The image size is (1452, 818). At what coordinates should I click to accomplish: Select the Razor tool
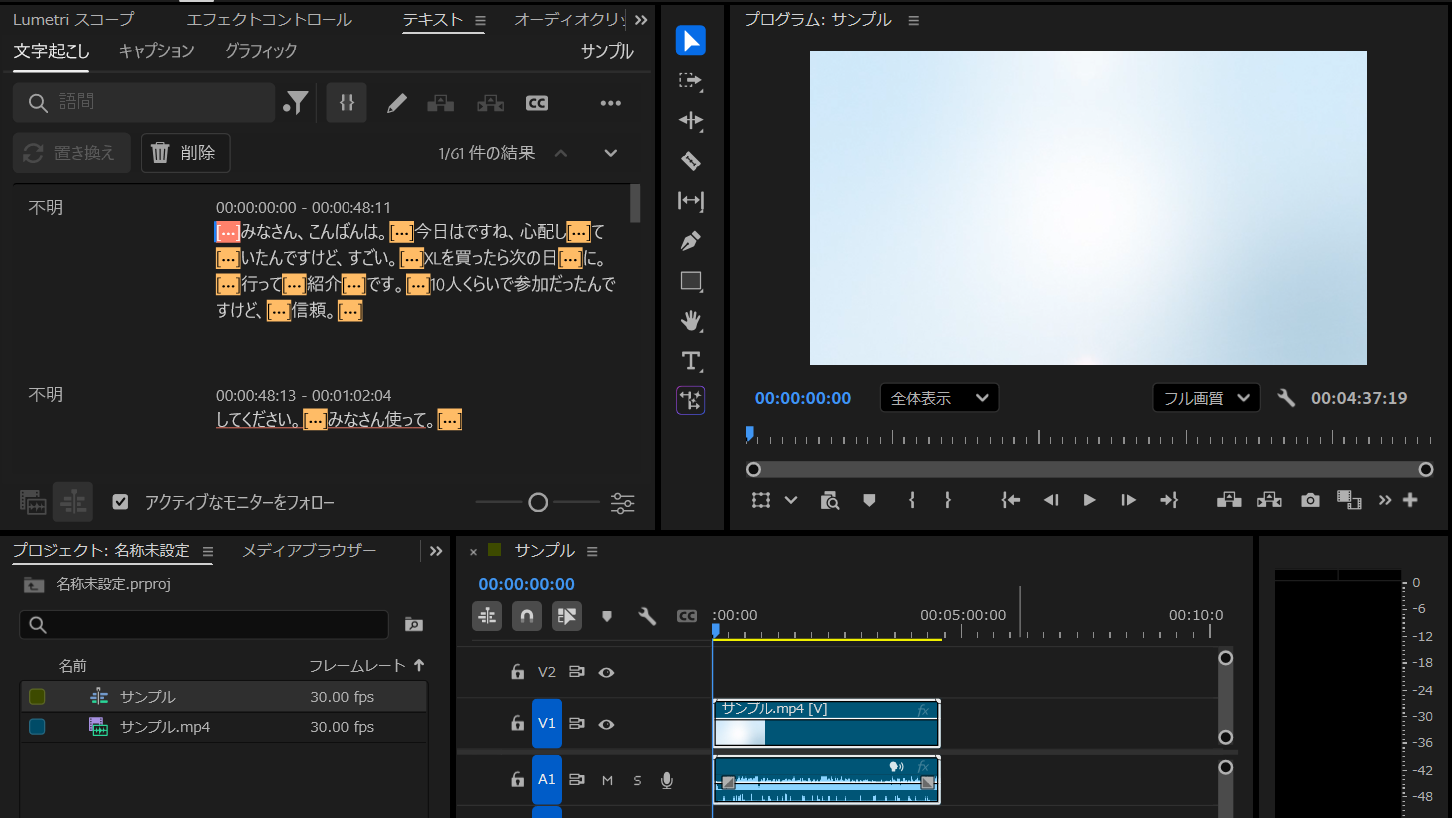click(690, 161)
